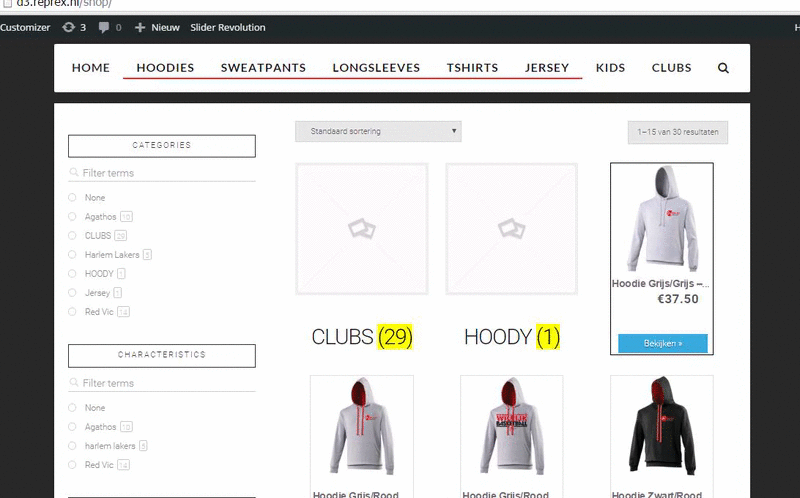Viewport: 800px width, 498px height.
Task: Click the page icon beside the URL
Action: [7, 4]
